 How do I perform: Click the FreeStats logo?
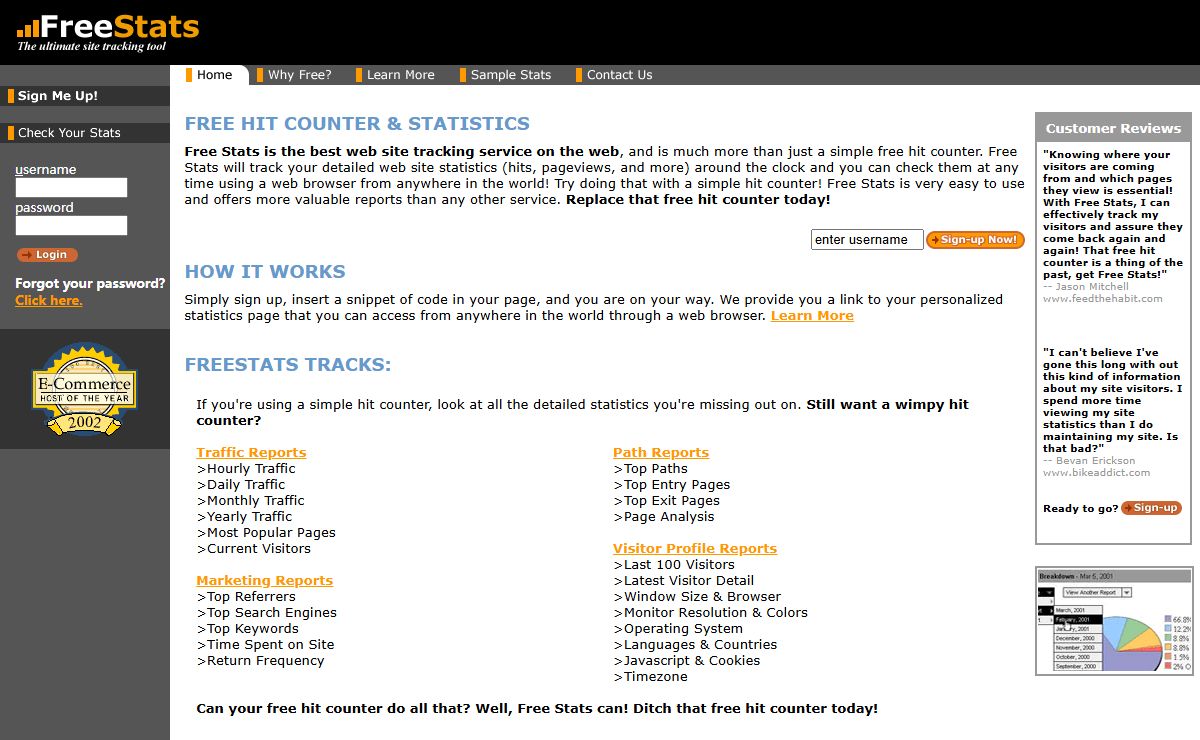[x=108, y=32]
